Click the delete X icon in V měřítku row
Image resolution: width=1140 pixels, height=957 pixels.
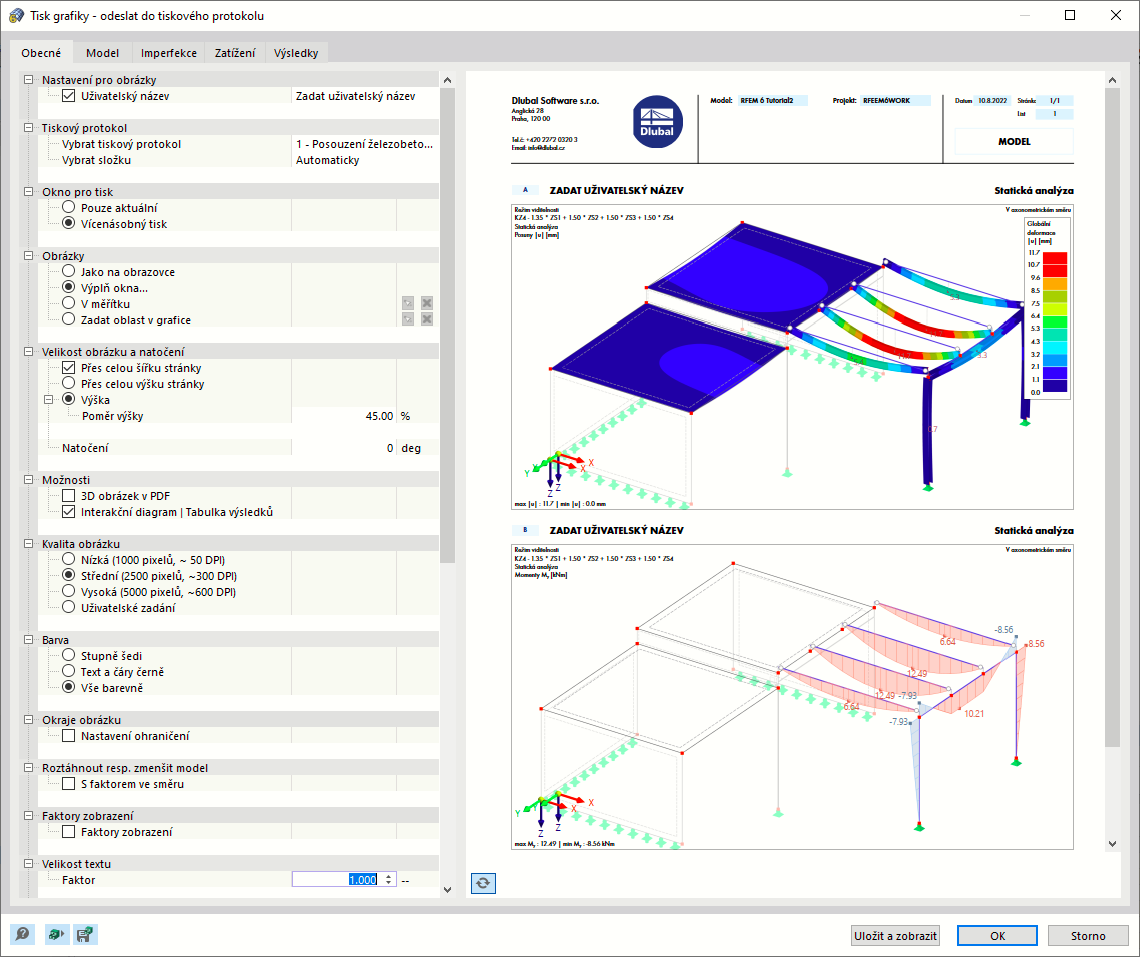427,303
